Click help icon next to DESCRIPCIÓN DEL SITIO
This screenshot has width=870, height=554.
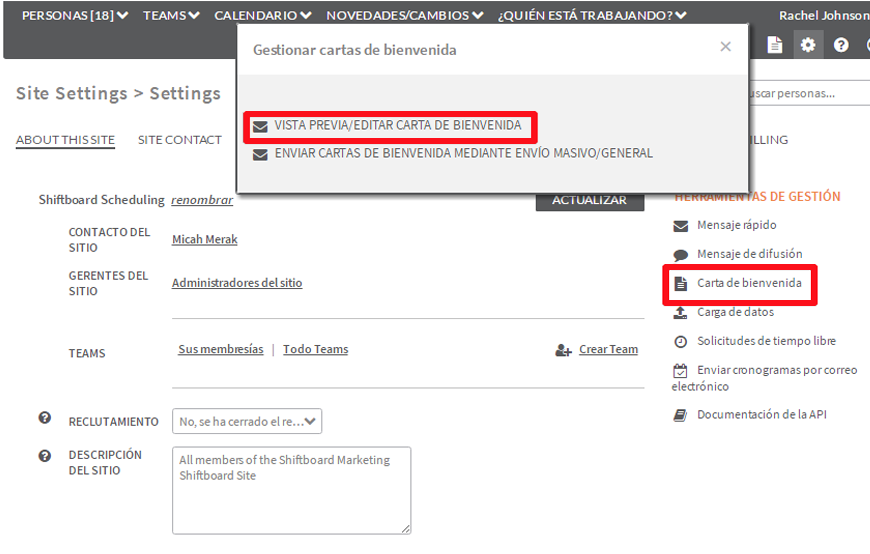45,456
